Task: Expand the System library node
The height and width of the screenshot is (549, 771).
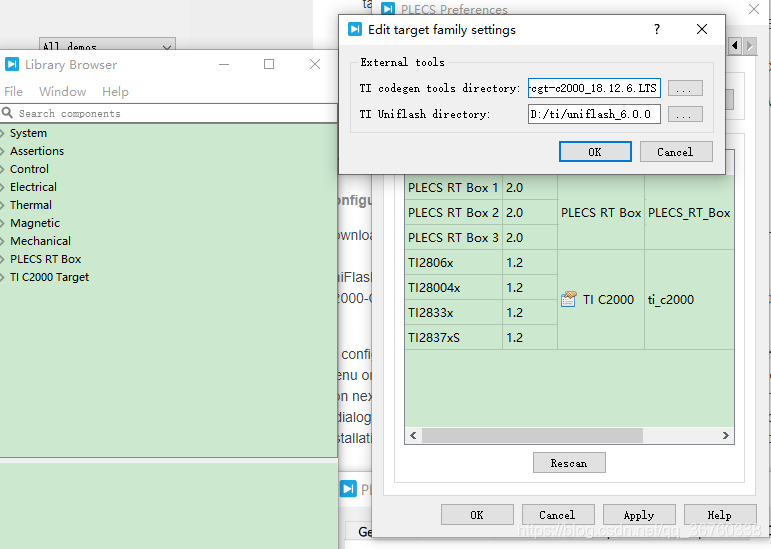Action: 2,133
